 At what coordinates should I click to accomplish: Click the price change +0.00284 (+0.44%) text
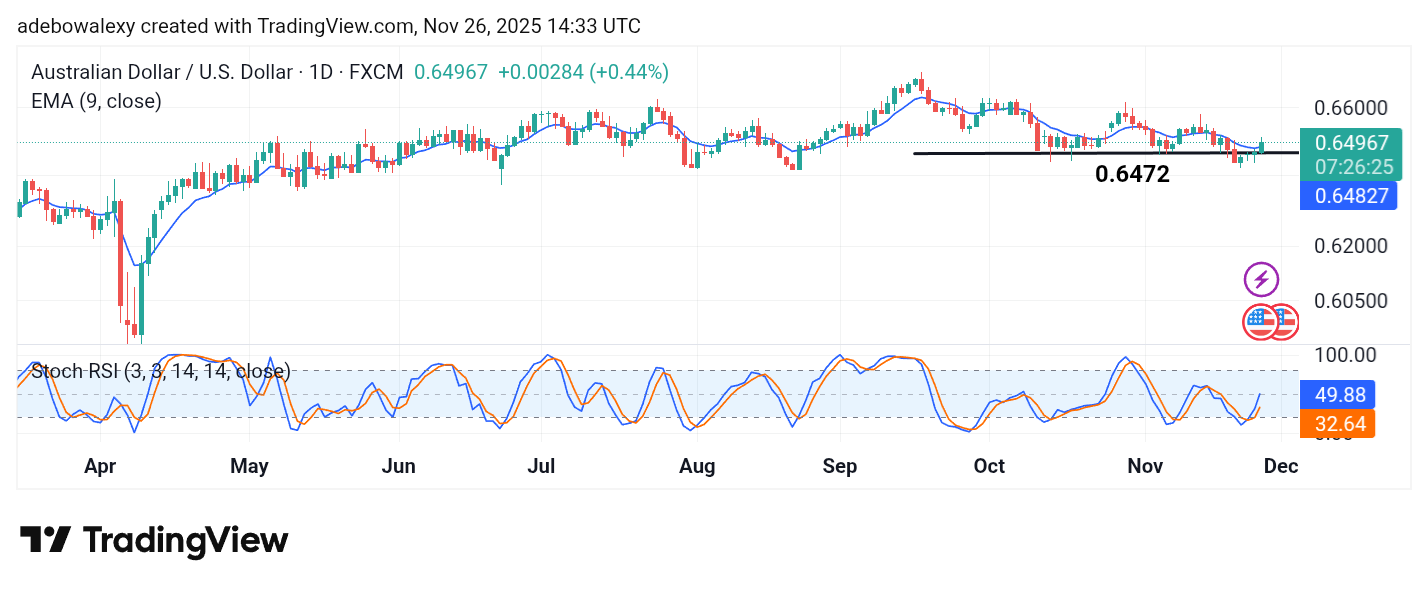coord(583,72)
